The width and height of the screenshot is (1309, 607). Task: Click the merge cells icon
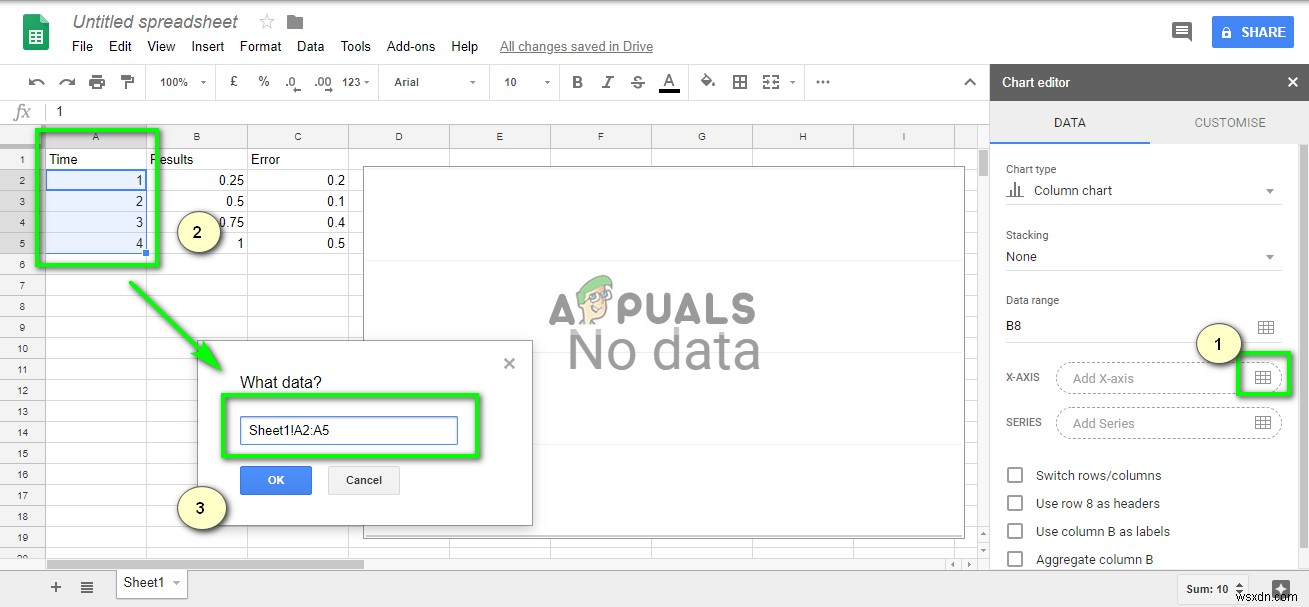tap(770, 82)
